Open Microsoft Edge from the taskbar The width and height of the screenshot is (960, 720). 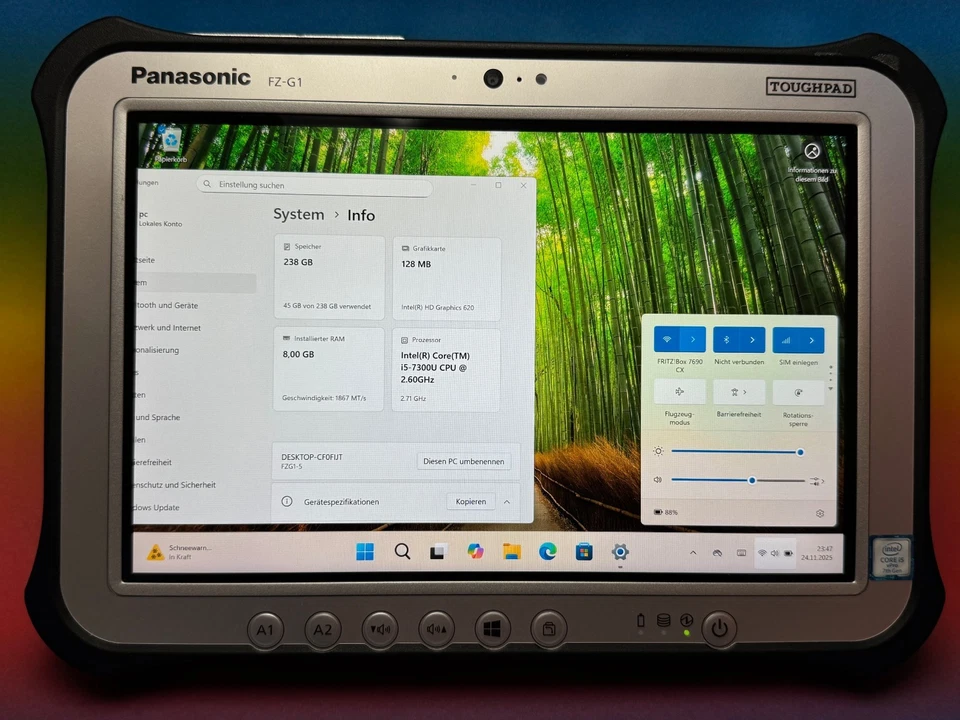click(x=548, y=551)
